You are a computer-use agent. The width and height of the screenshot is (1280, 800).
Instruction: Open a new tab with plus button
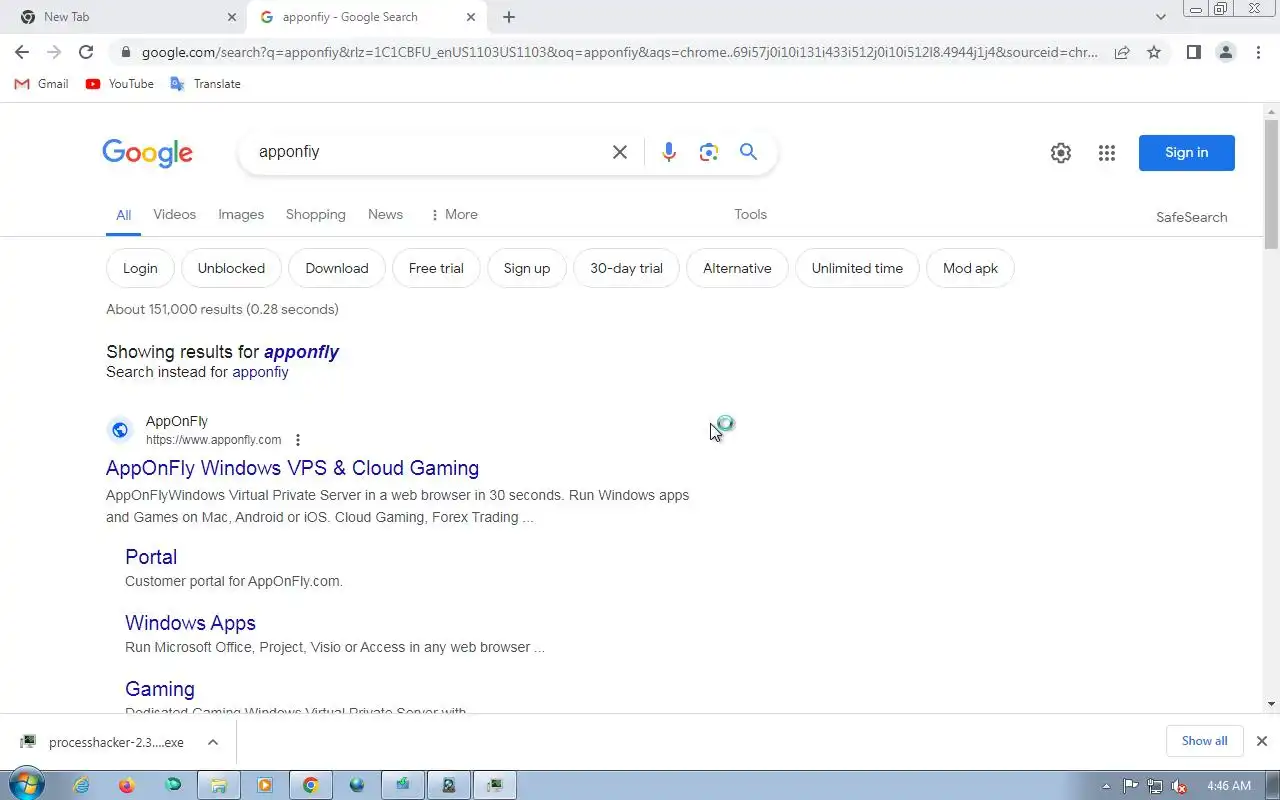(x=509, y=17)
